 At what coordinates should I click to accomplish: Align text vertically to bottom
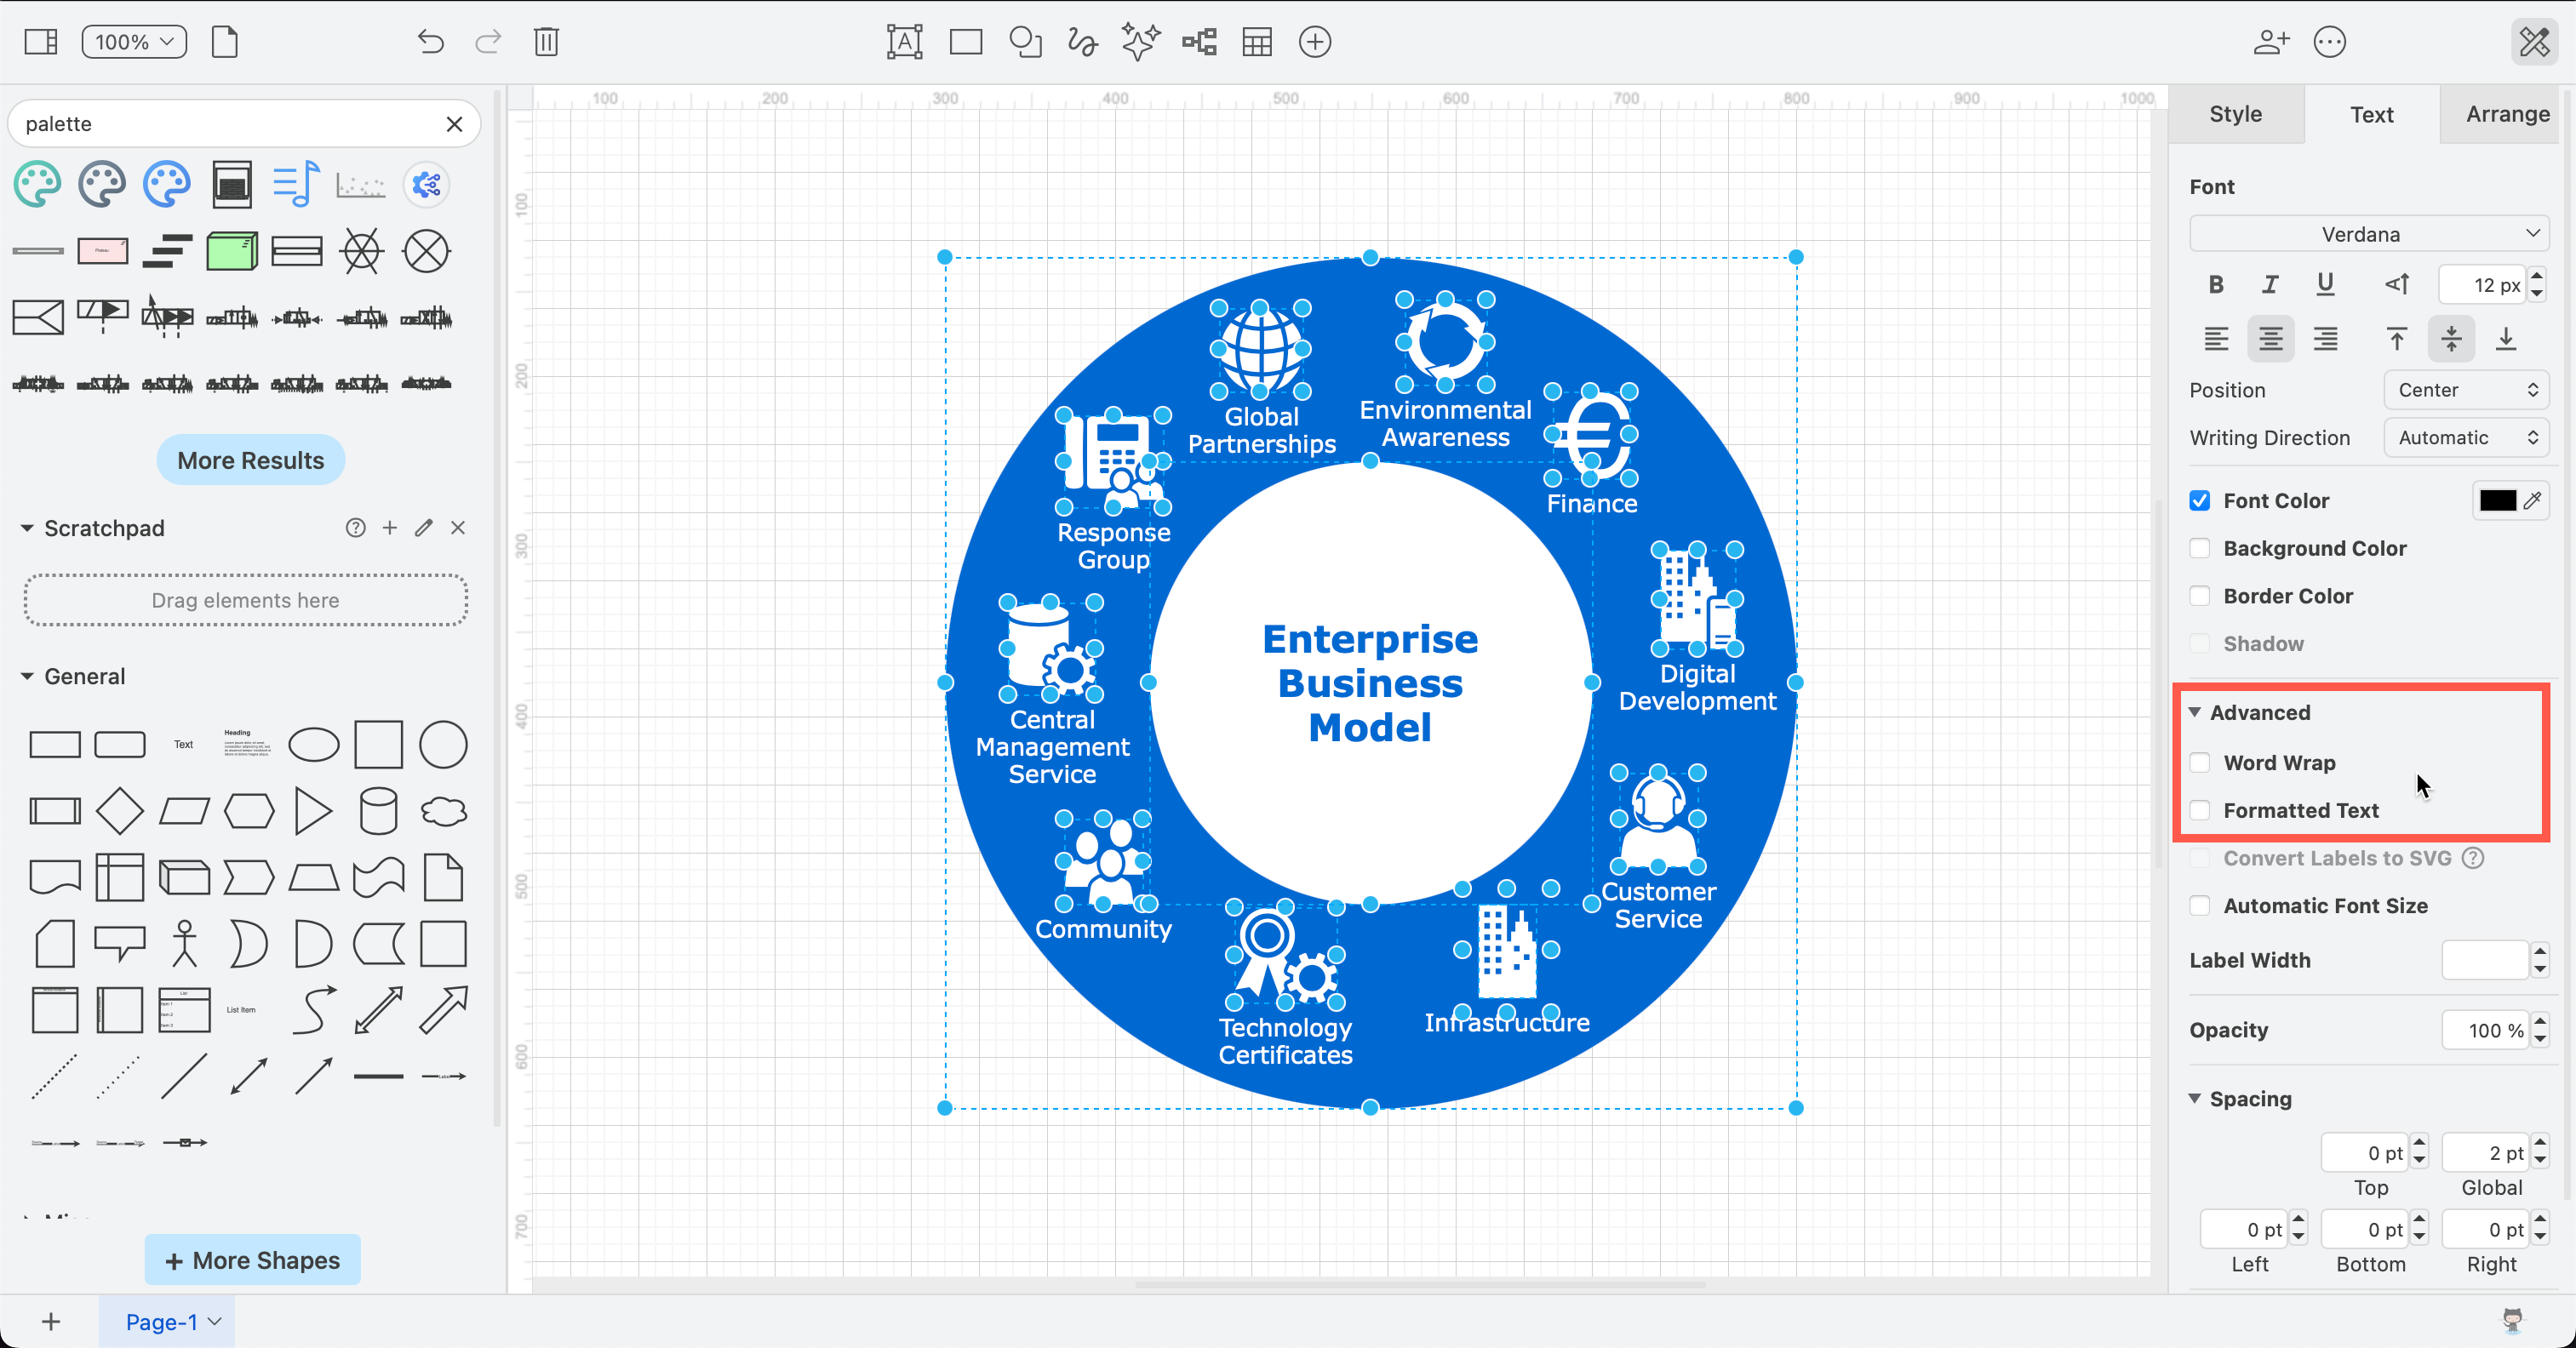(x=2506, y=339)
